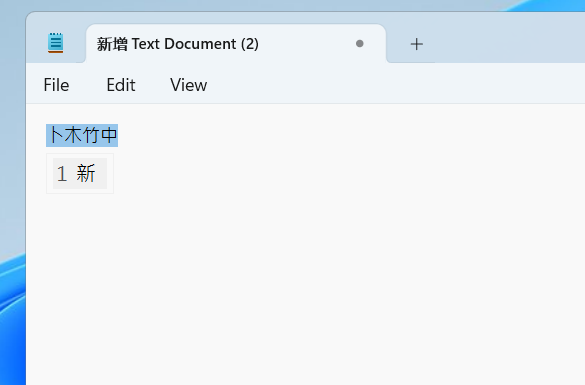Click empty menu bar space after View
This screenshot has width=585, height=385.
(x=395, y=85)
